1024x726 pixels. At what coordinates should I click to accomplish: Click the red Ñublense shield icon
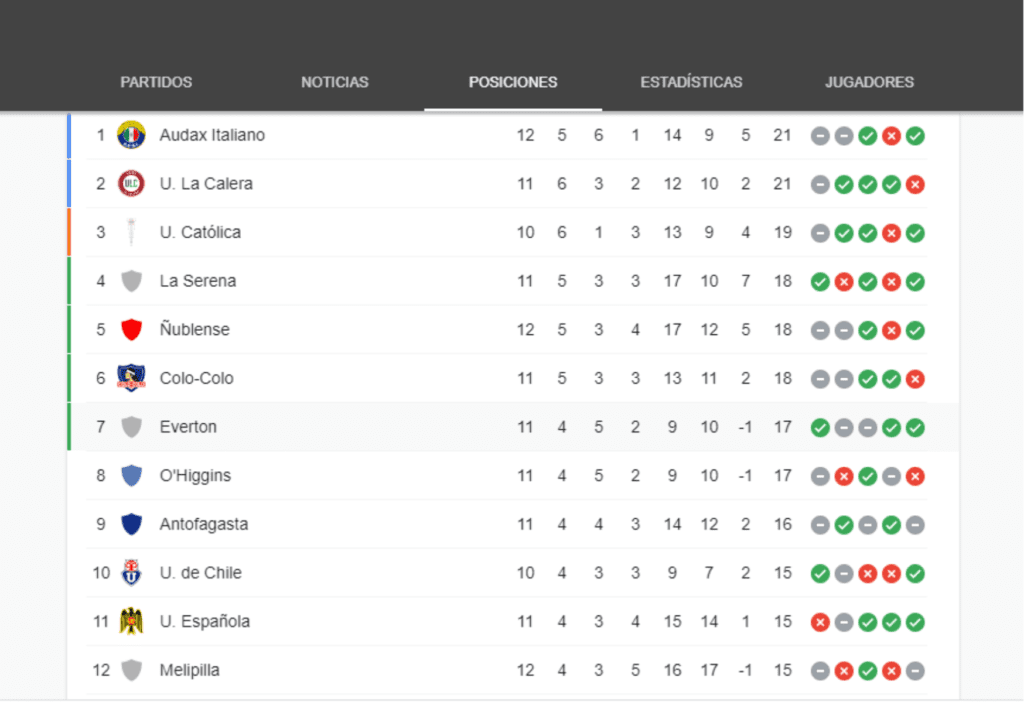click(131, 330)
